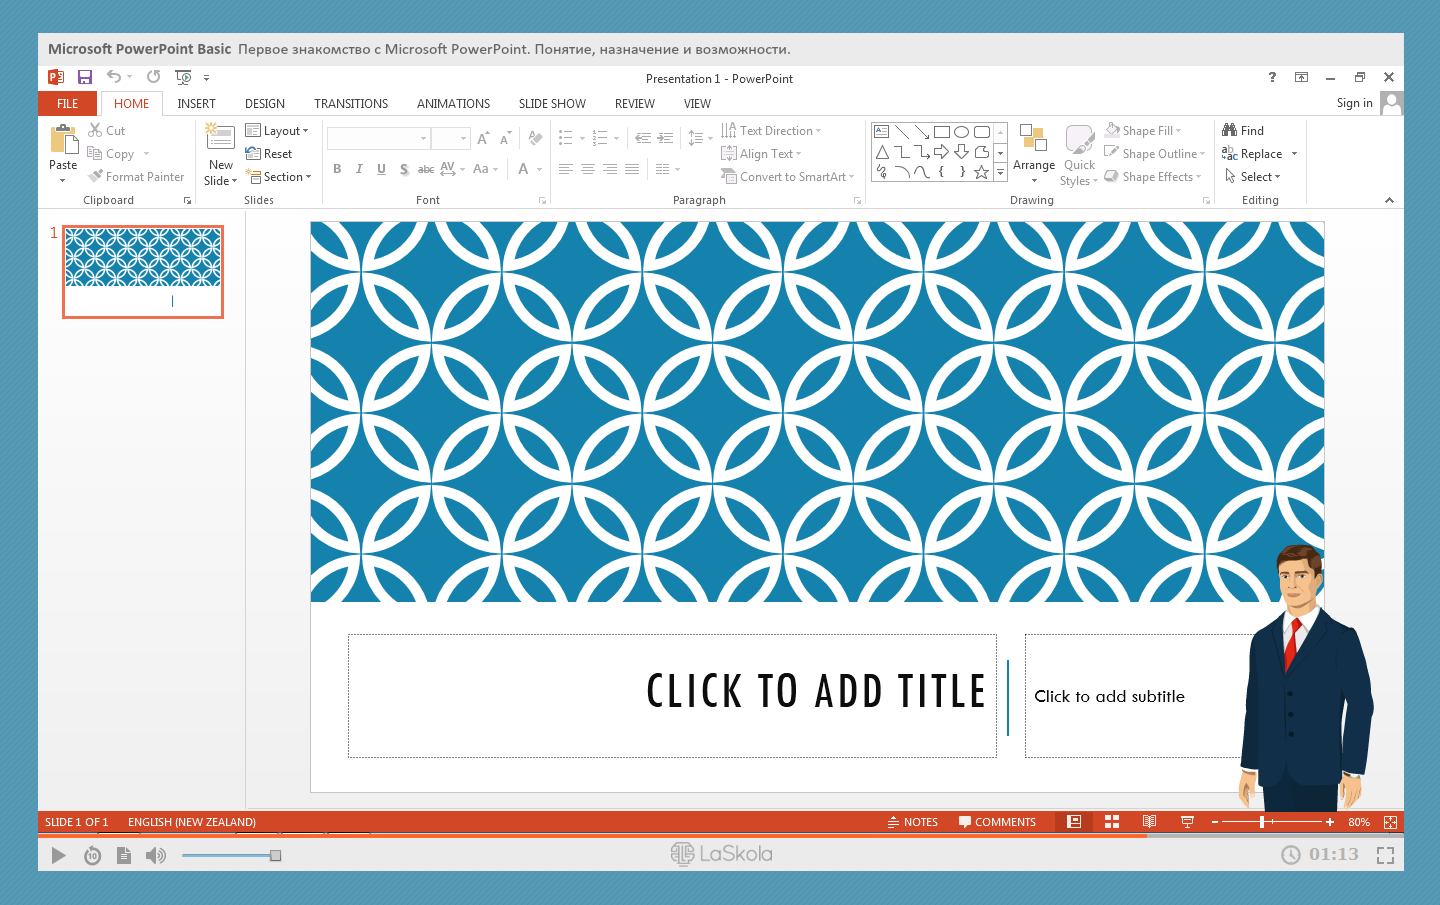Viewport: 1440px width, 905px height.
Task: Click the Find binoculars icon
Action: click(x=1230, y=130)
